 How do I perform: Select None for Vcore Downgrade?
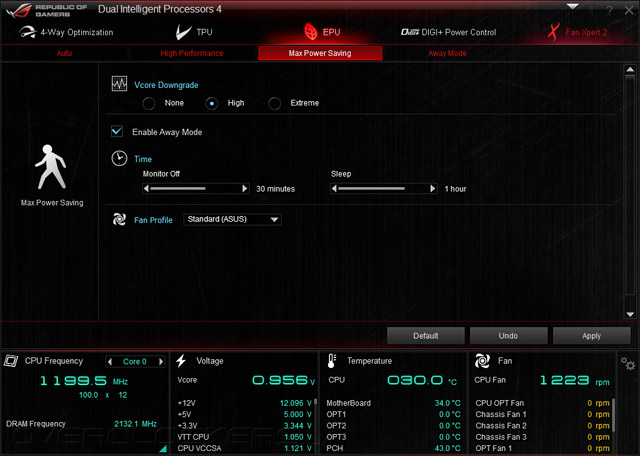[149, 103]
